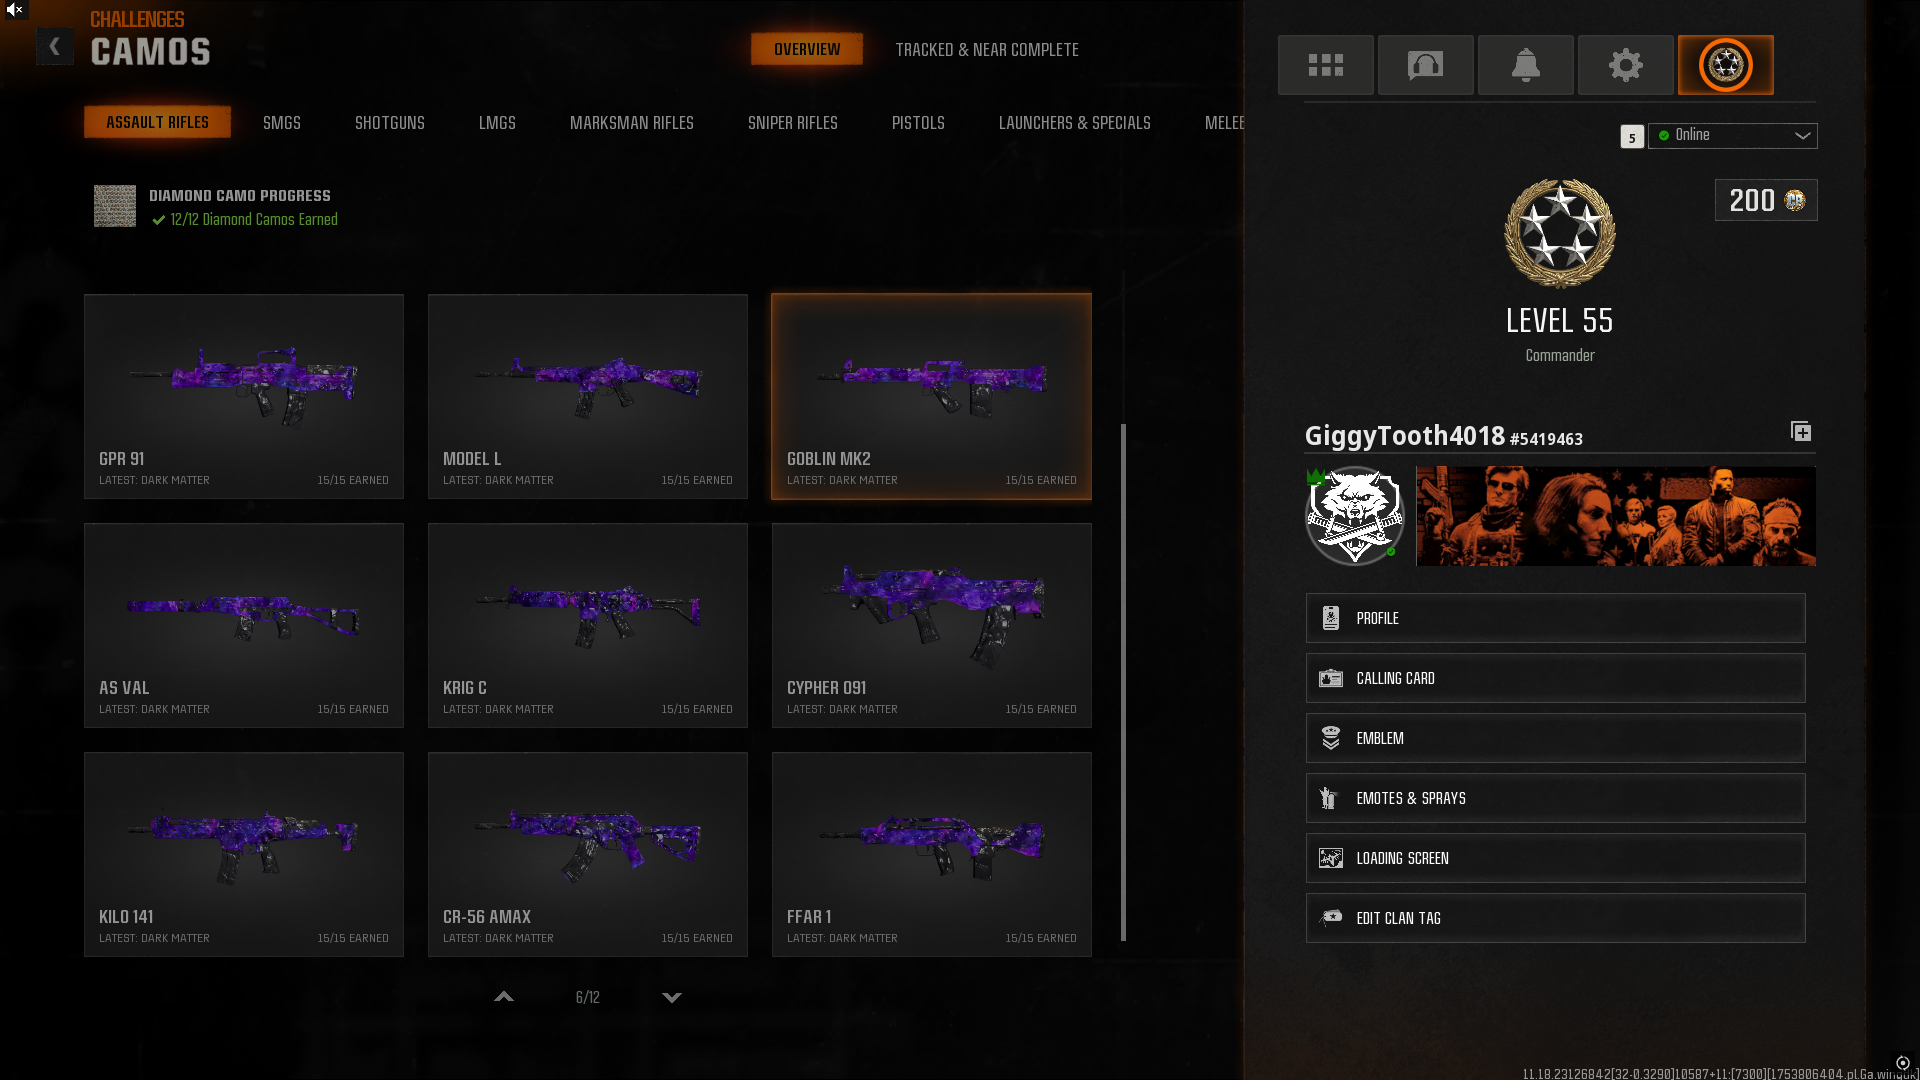Open the Loading Screen button

coord(1555,858)
